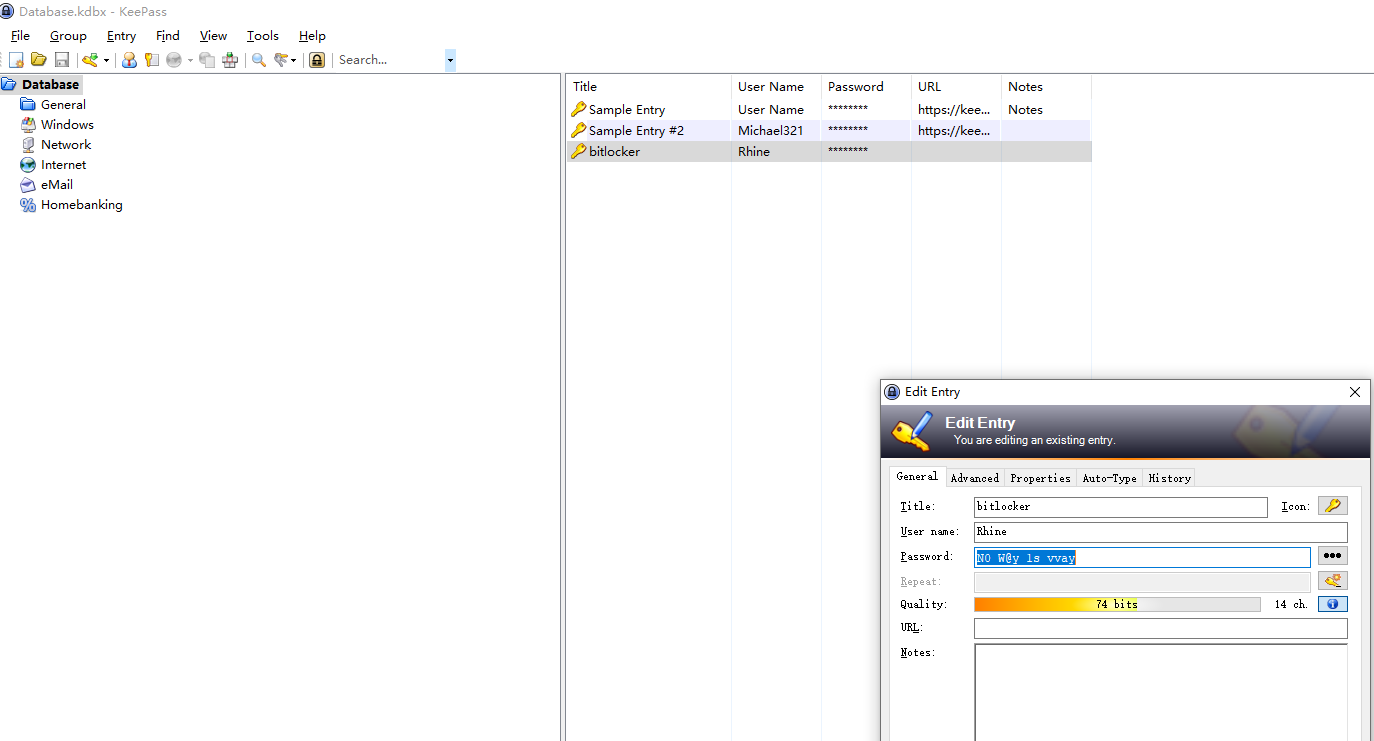This screenshot has height=741, width=1374.
Task: Select the Sample Entry #2 row
Action: point(829,130)
